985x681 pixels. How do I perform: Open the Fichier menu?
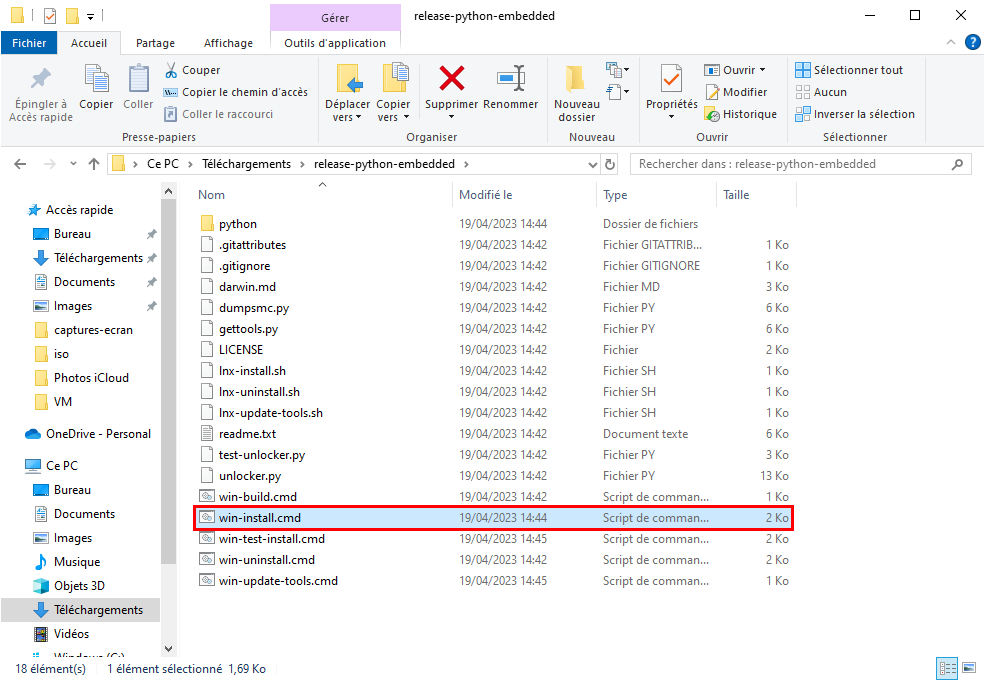29,43
